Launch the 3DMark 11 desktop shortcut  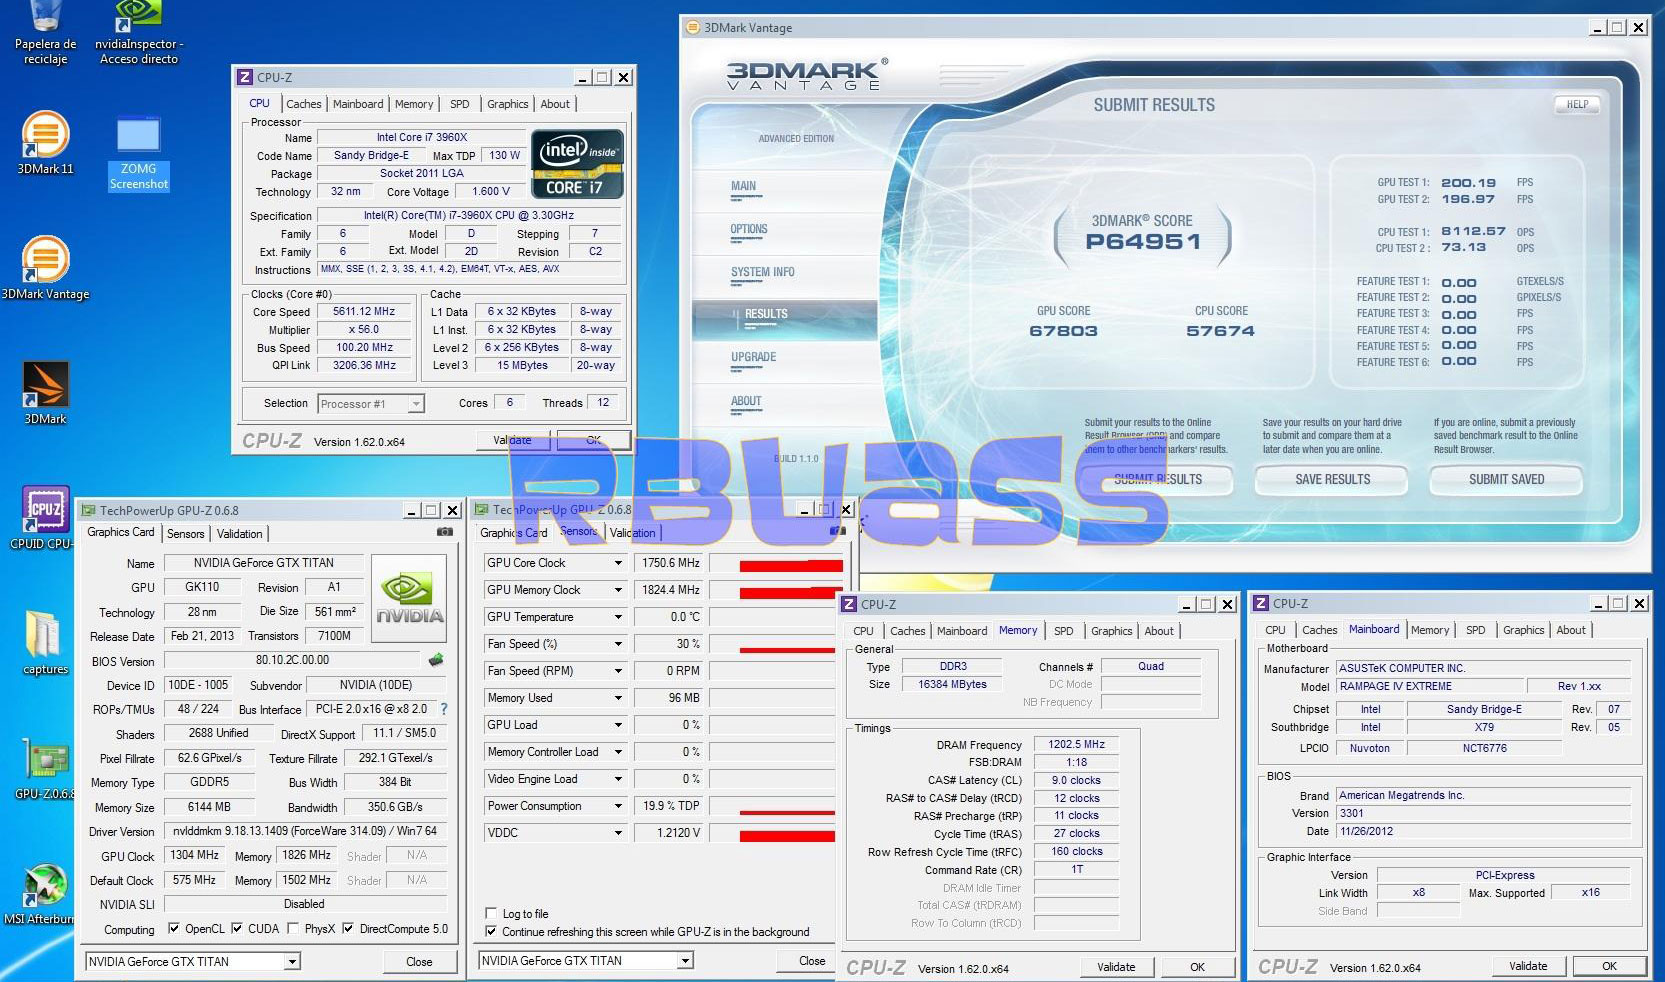45,143
